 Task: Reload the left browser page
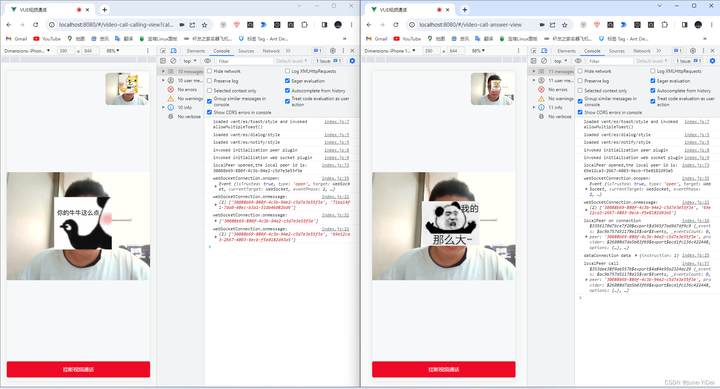[35, 25]
